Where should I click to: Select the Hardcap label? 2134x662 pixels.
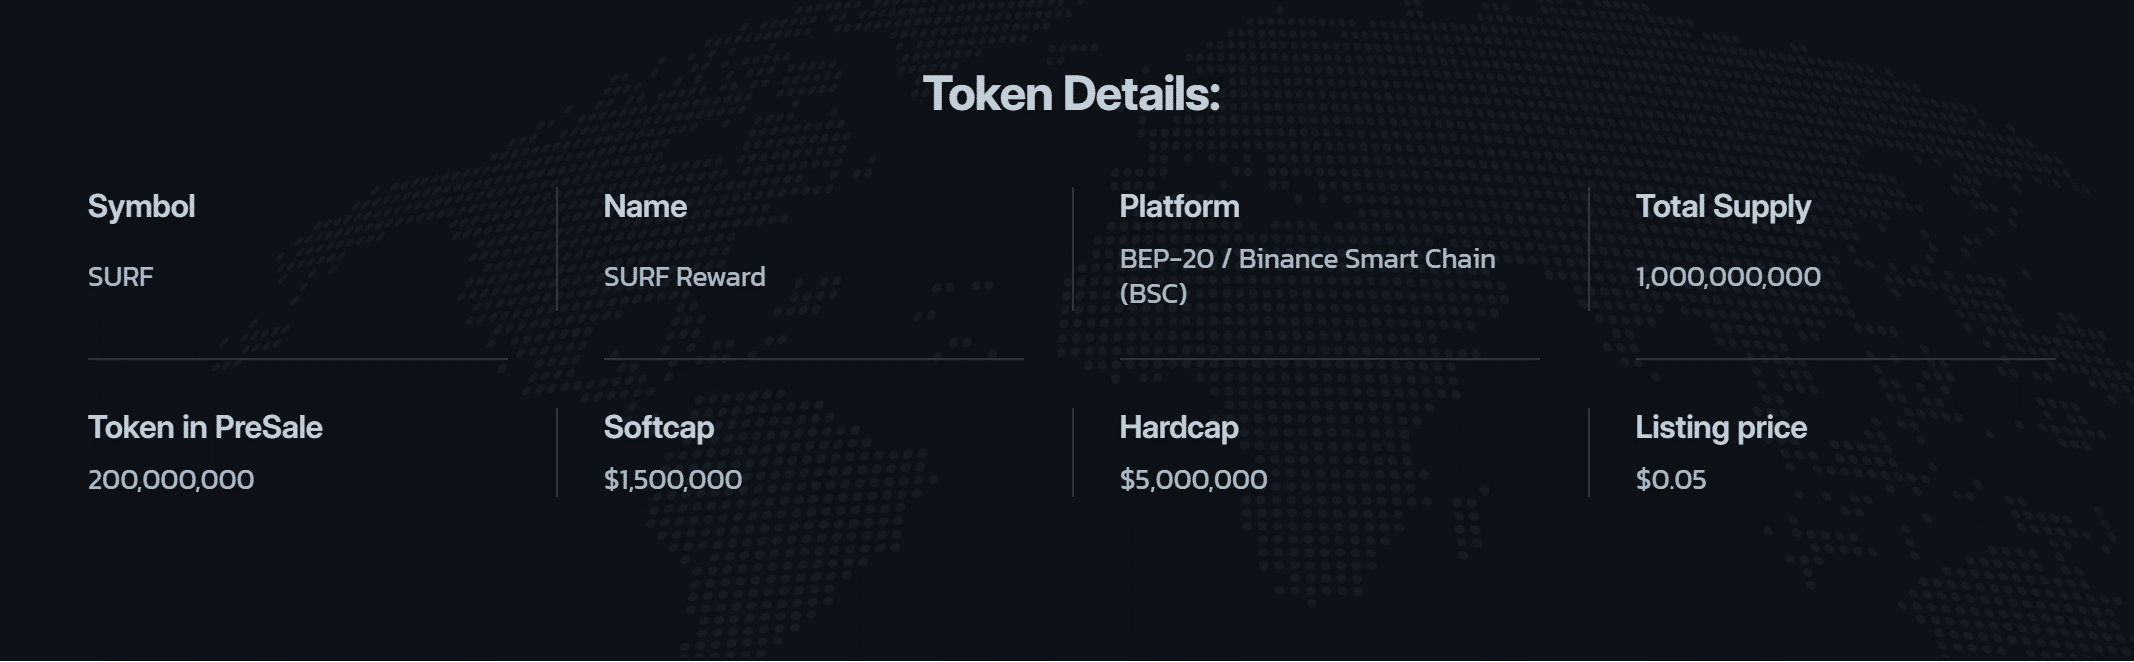[1179, 428]
